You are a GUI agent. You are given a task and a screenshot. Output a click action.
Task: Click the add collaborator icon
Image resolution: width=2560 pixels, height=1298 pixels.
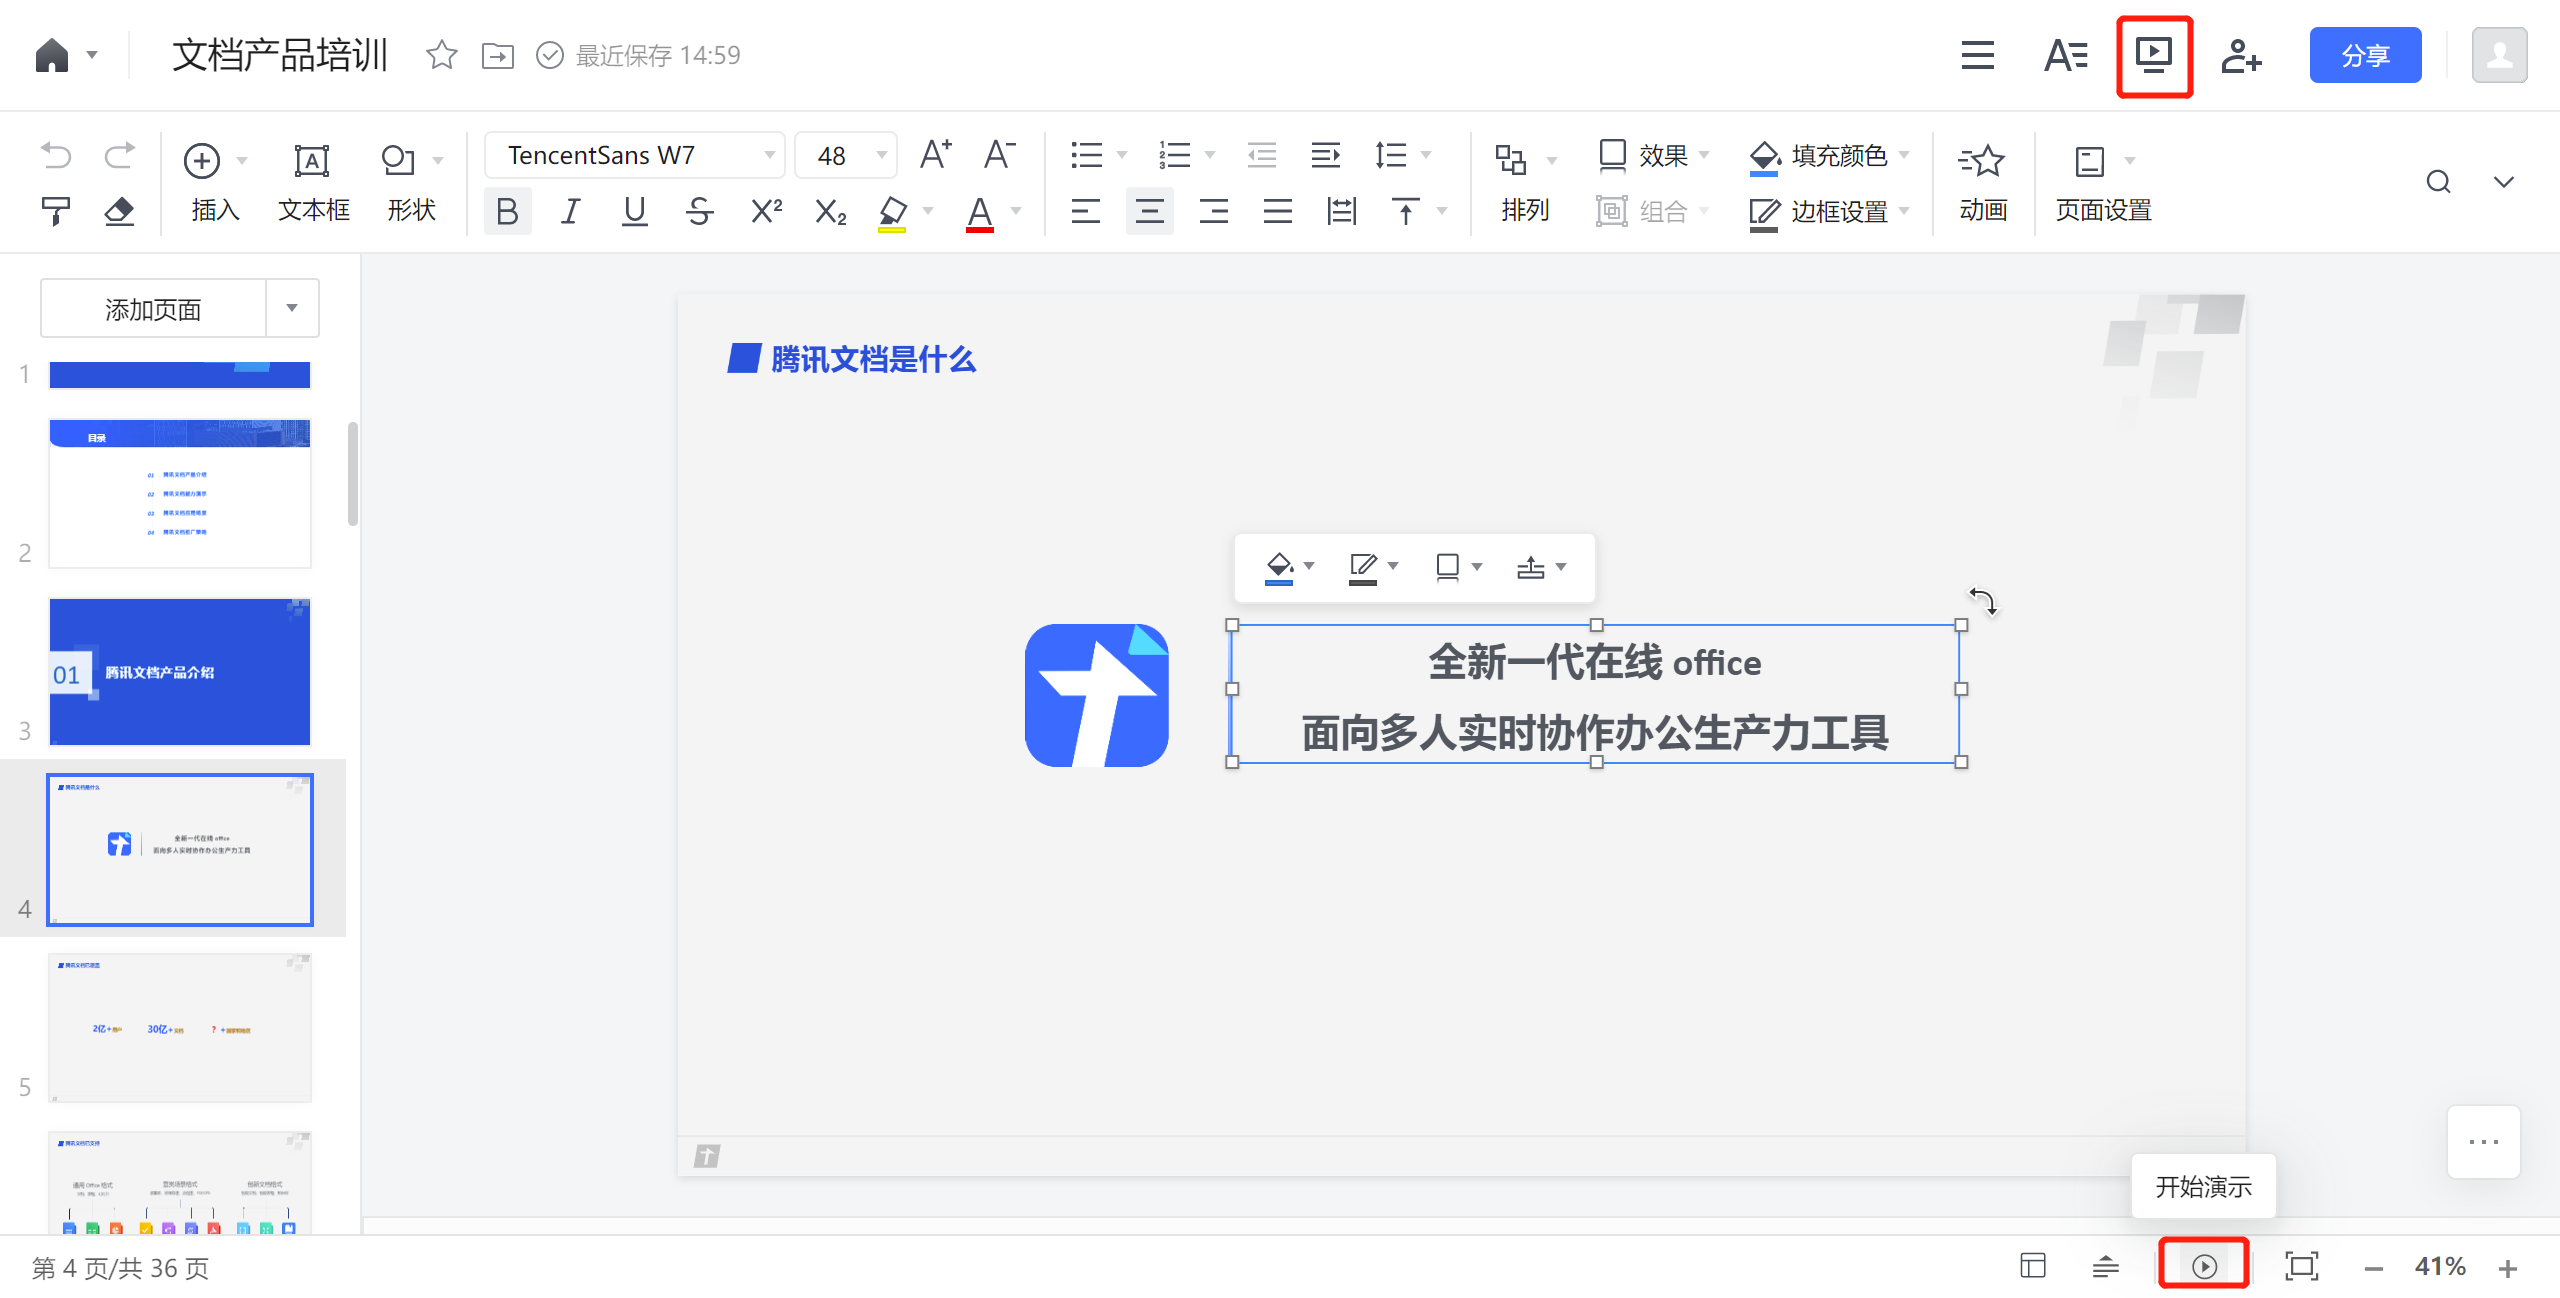click(2240, 56)
